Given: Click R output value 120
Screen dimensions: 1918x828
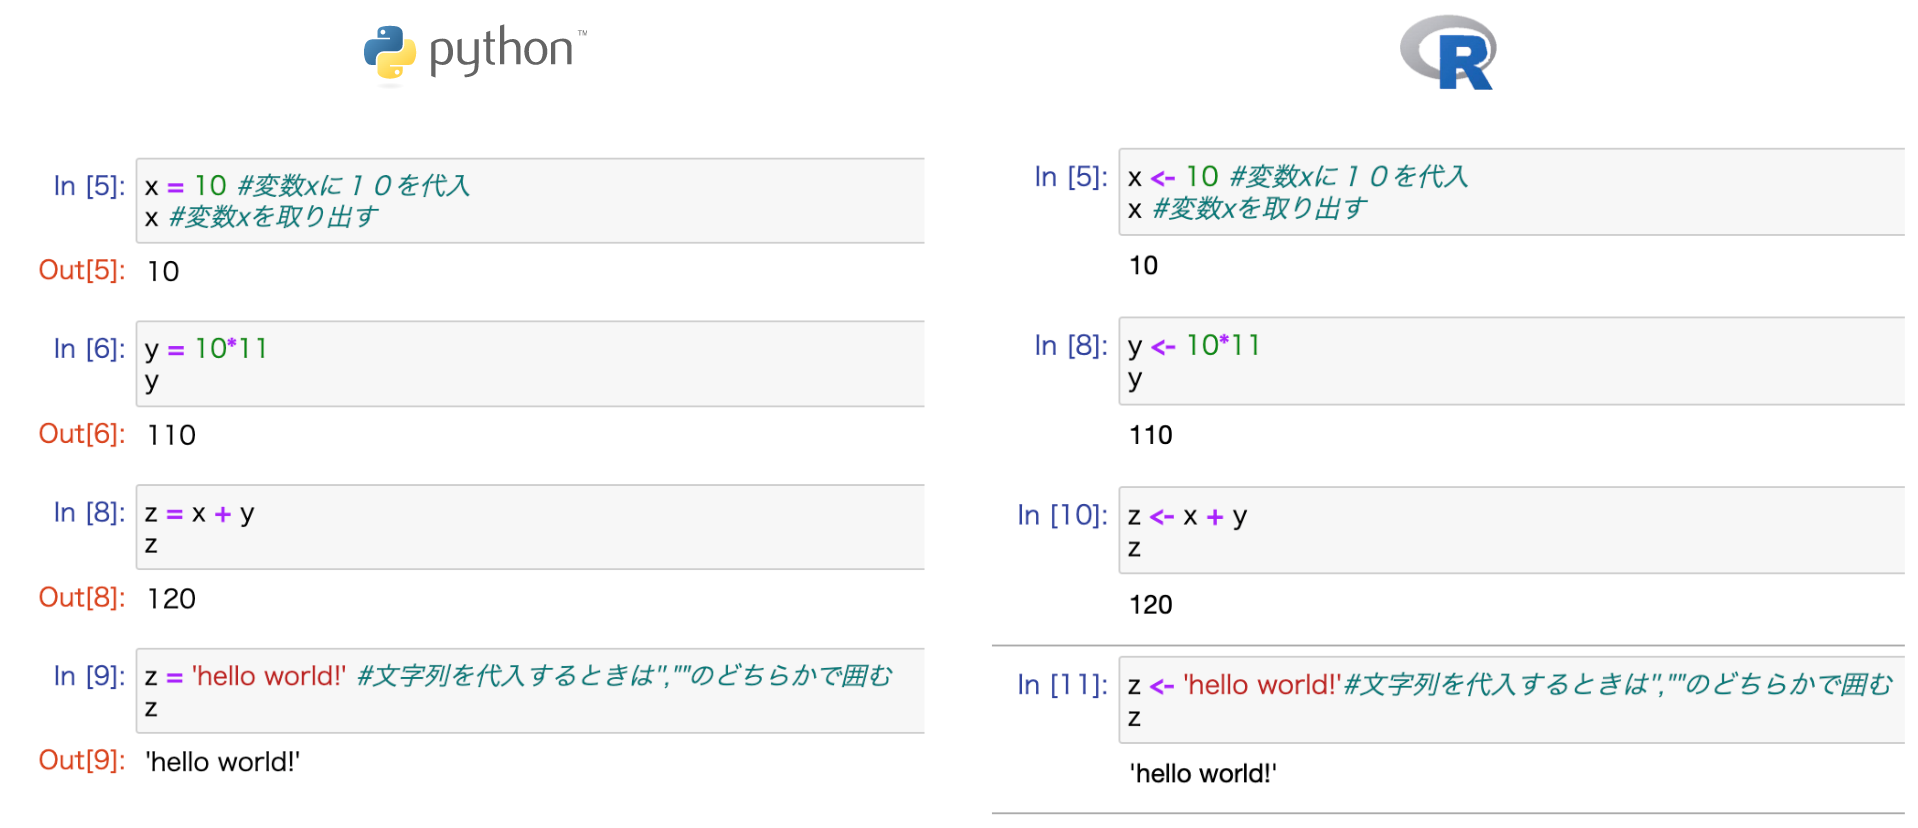Looking at the screenshot, I should pos(1151,605).
